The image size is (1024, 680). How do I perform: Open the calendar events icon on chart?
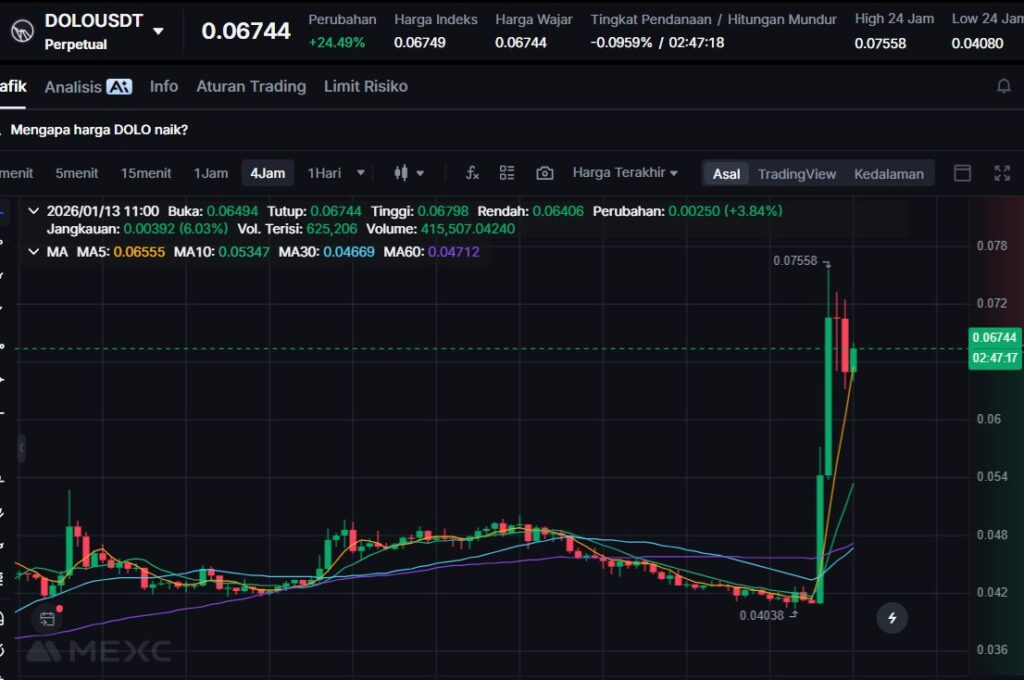click(x=46, y=618)
